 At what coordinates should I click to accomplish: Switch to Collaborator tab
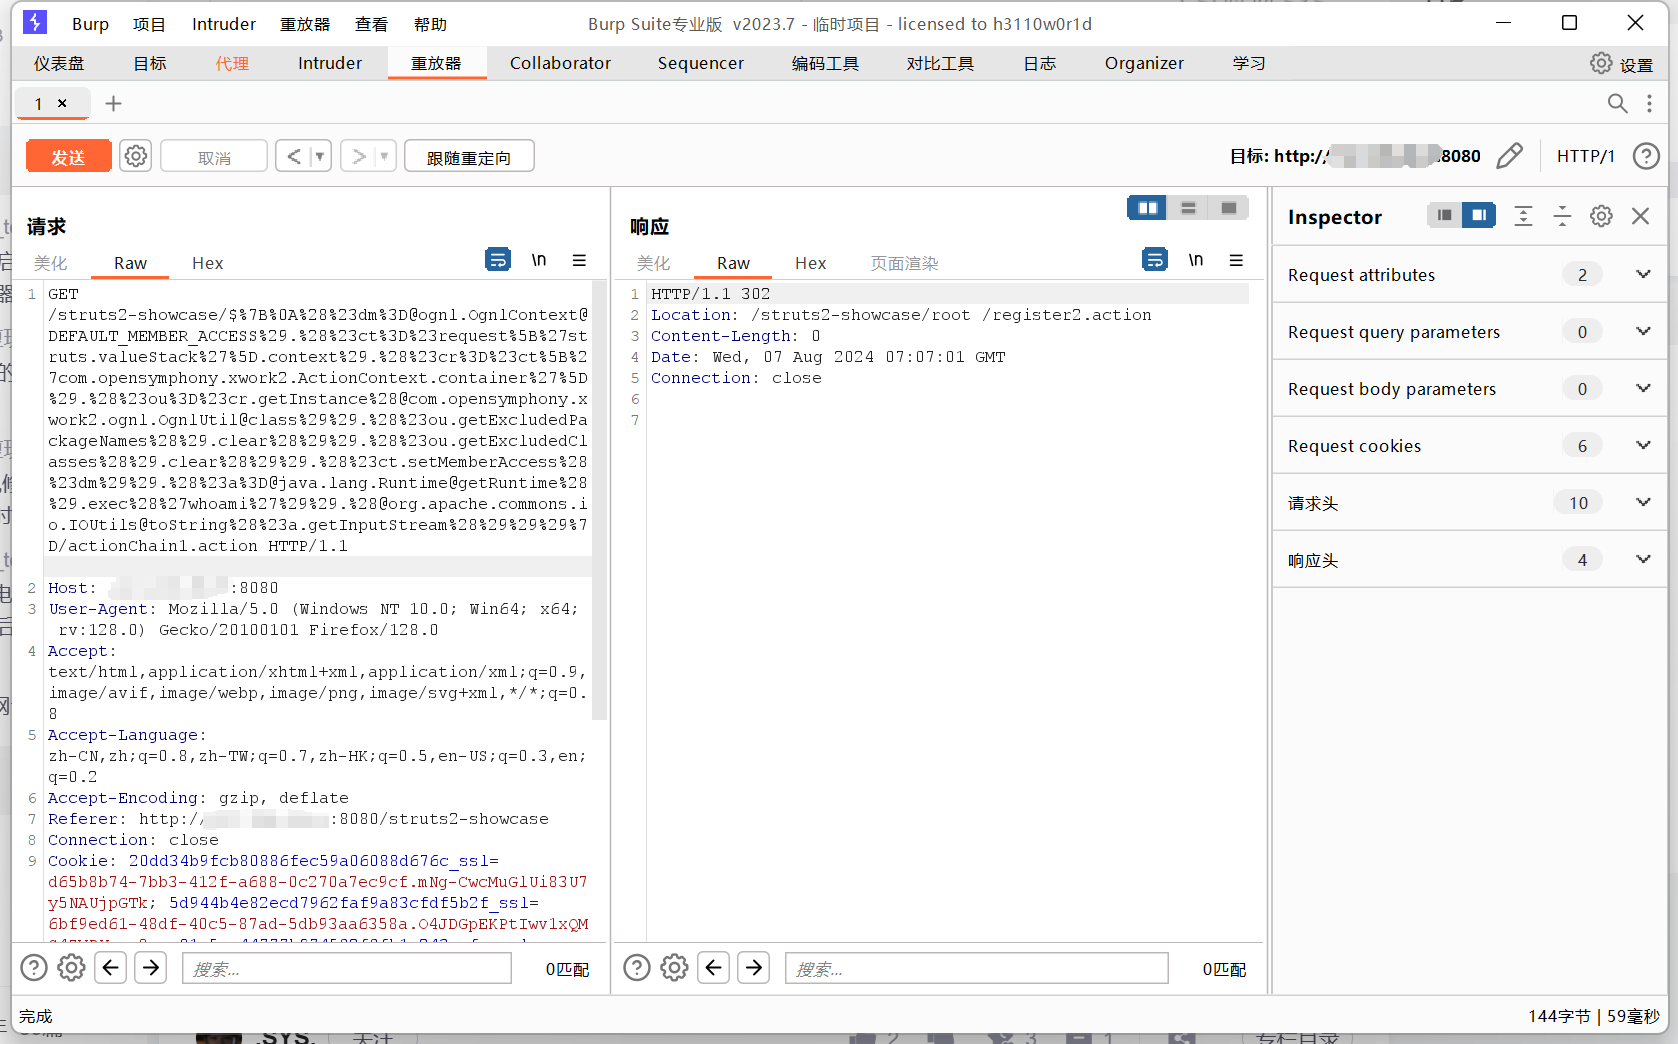(560, 63)
